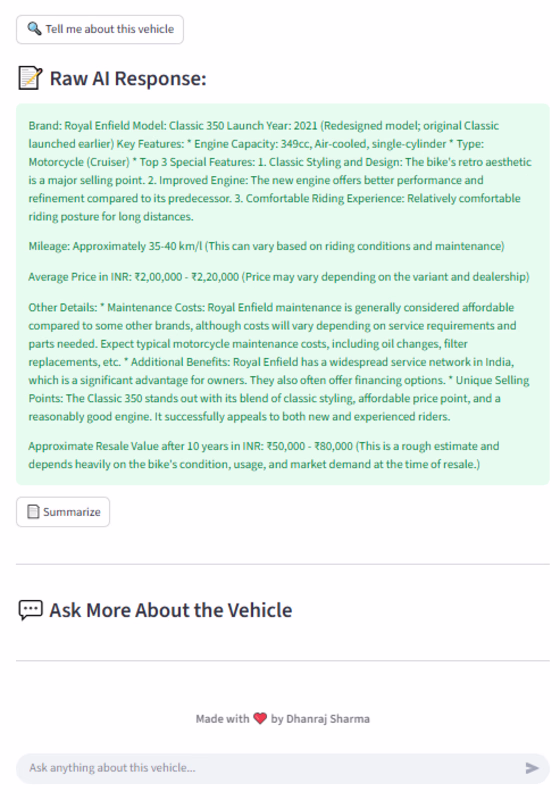Click the Other Details maintenance paragraph

279,362
